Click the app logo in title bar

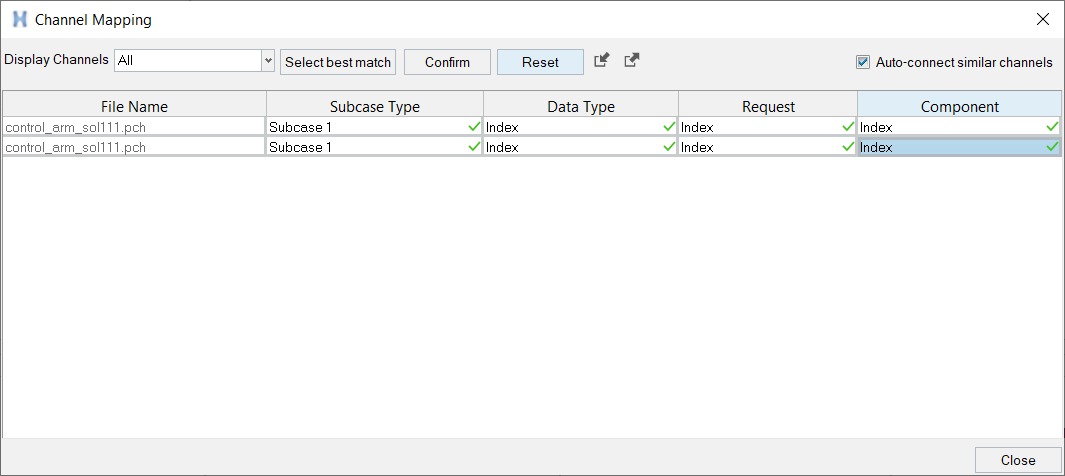[x=20, y=20]
